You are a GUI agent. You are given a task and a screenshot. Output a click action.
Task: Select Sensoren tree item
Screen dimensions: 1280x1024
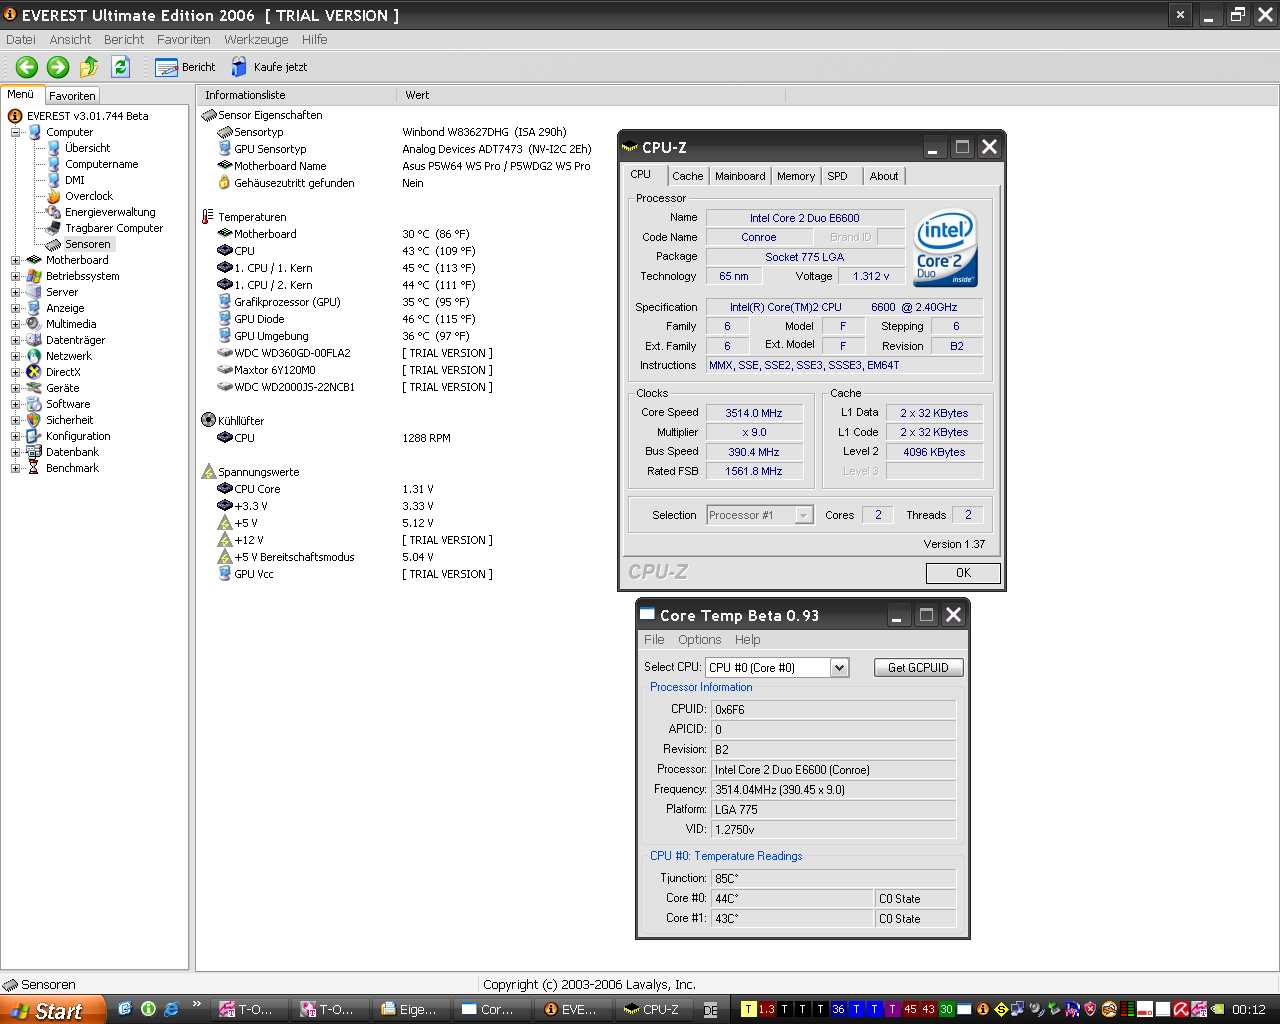click(87, 244)
